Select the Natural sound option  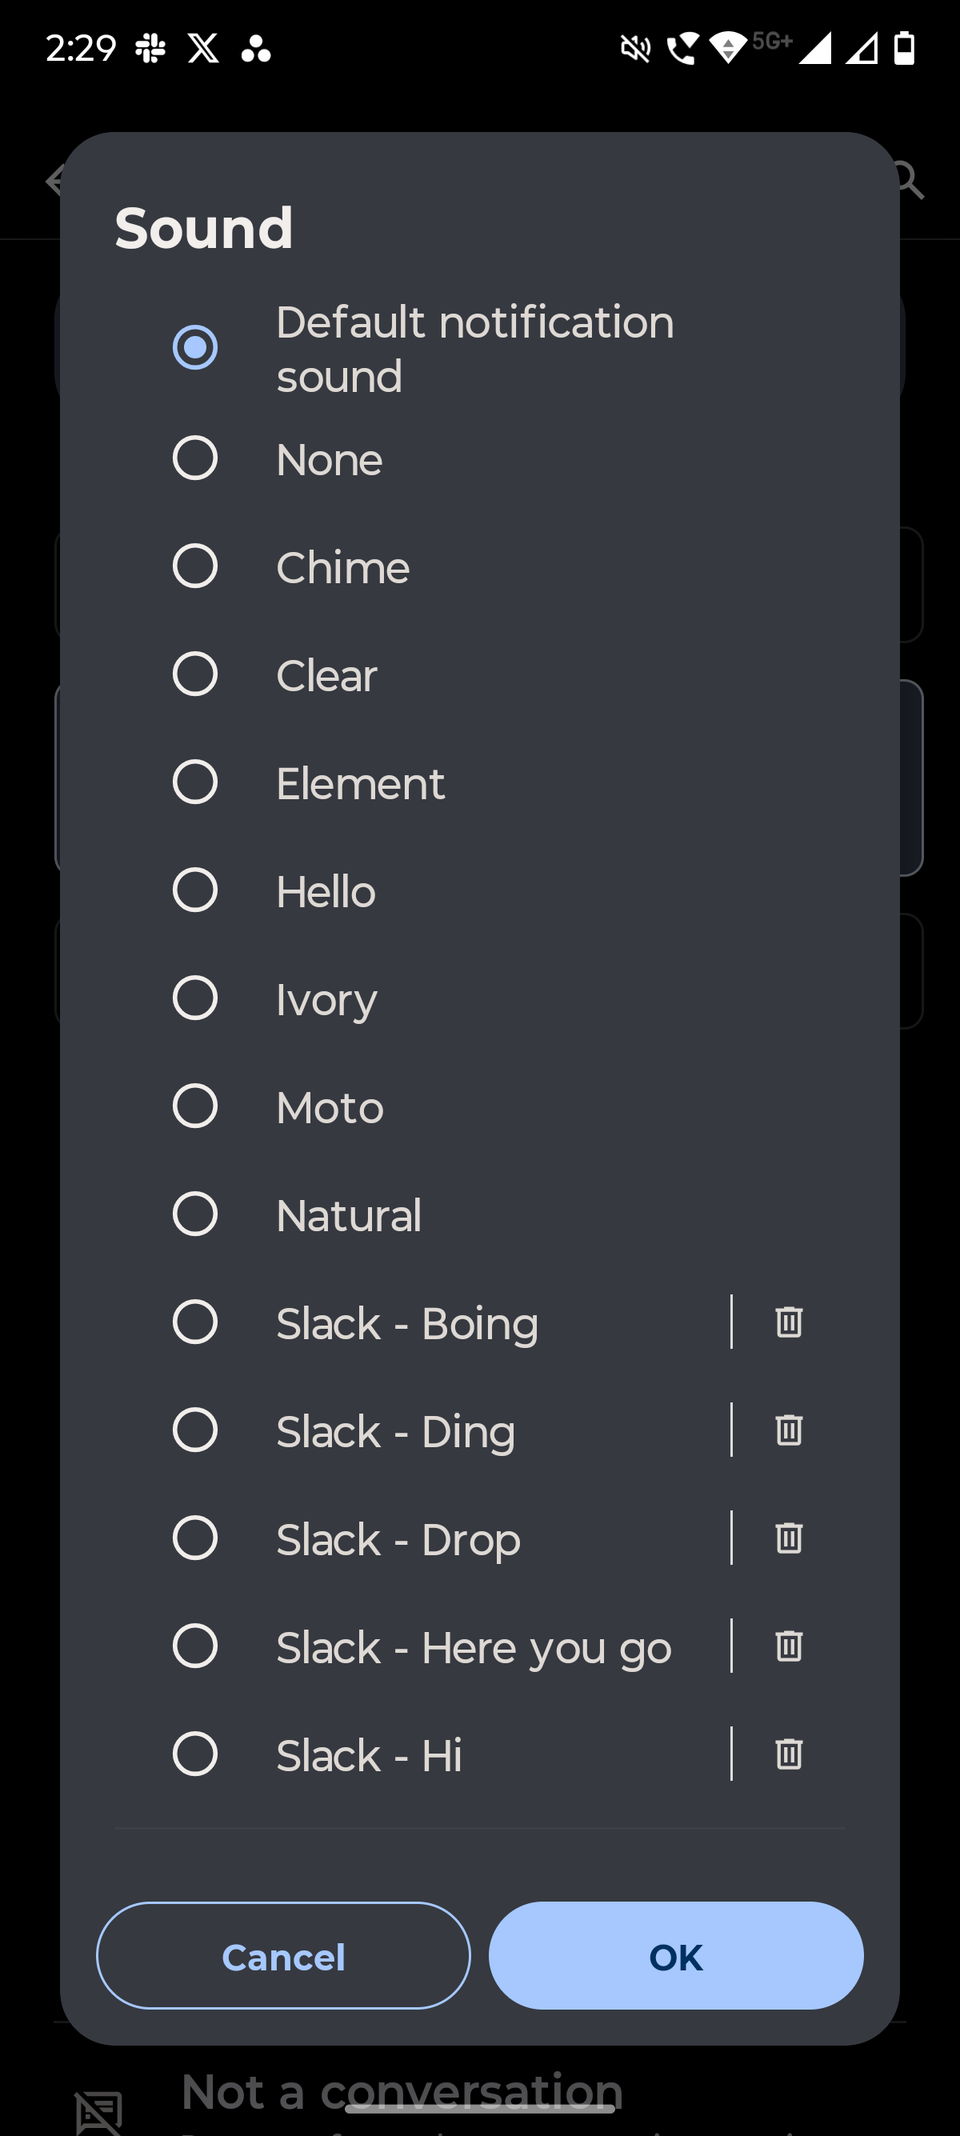pyautogui.click(x=195, y=1215)
